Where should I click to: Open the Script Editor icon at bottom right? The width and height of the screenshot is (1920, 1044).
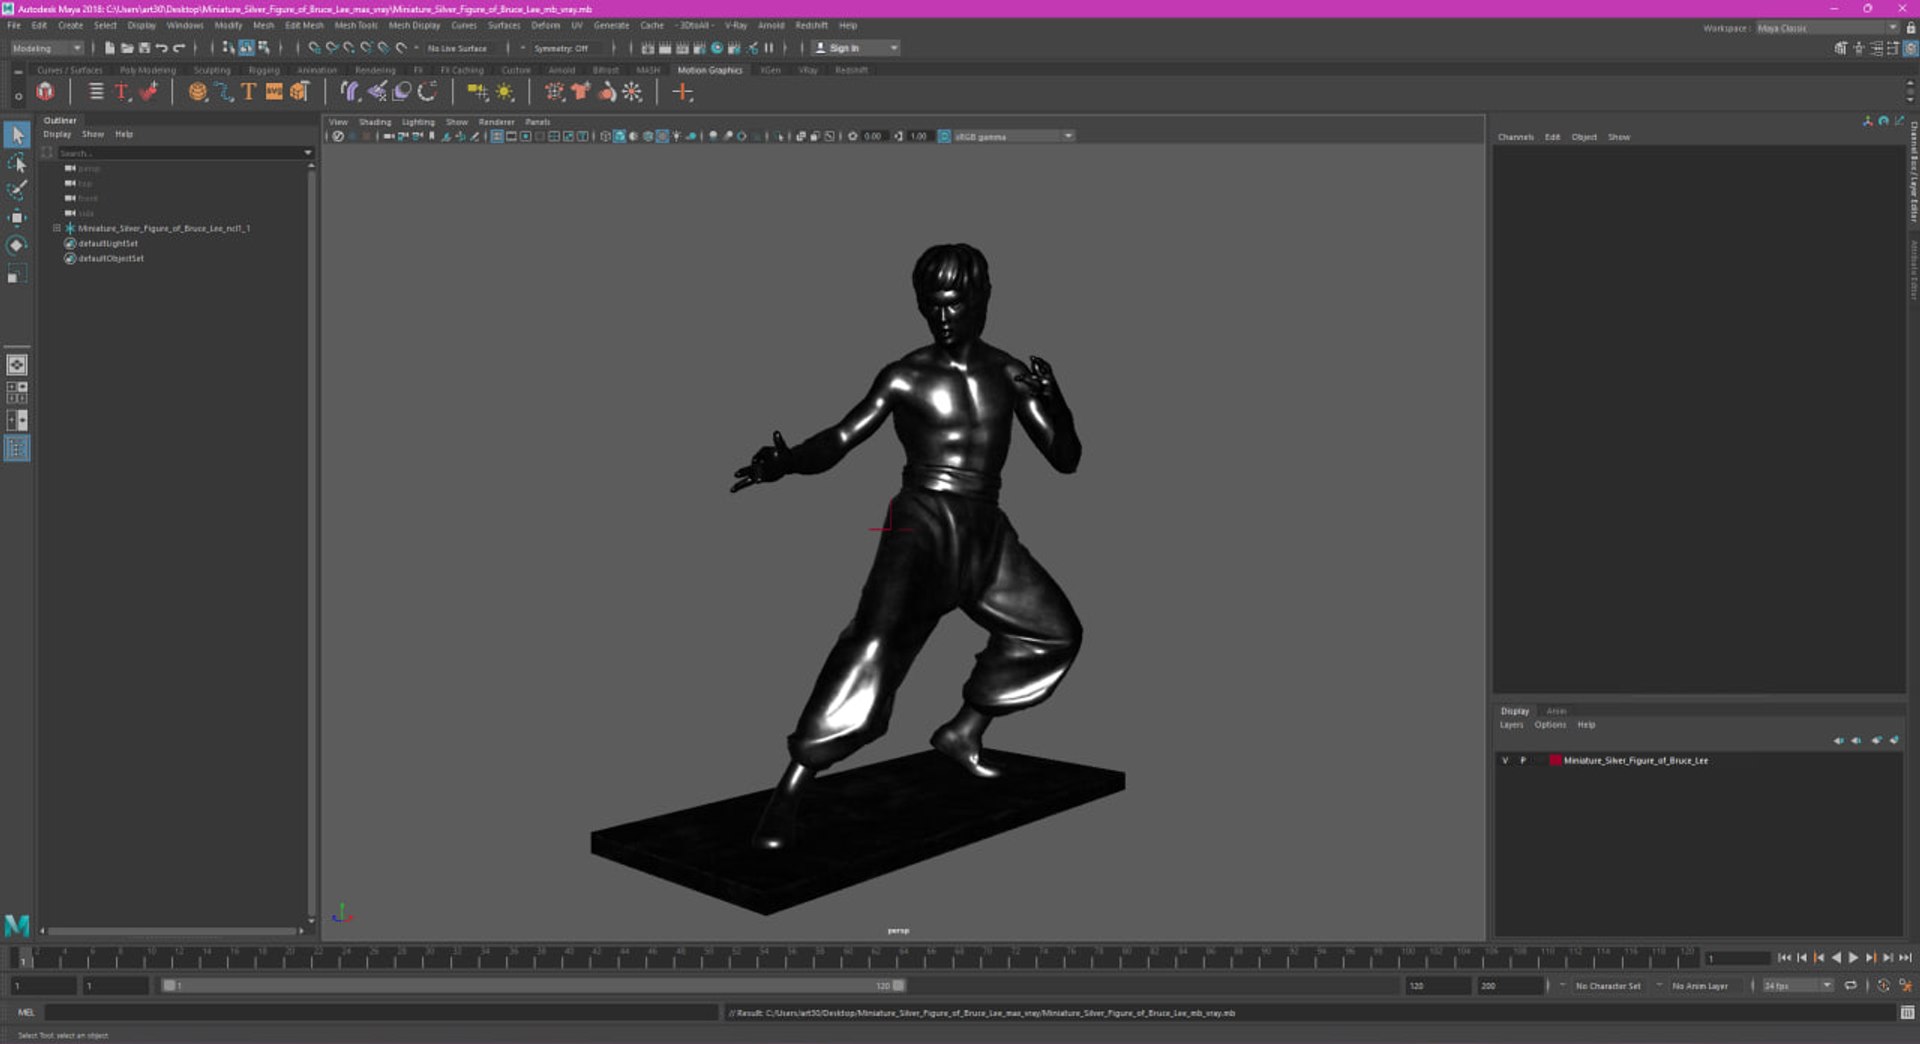pos(1907,1013)
